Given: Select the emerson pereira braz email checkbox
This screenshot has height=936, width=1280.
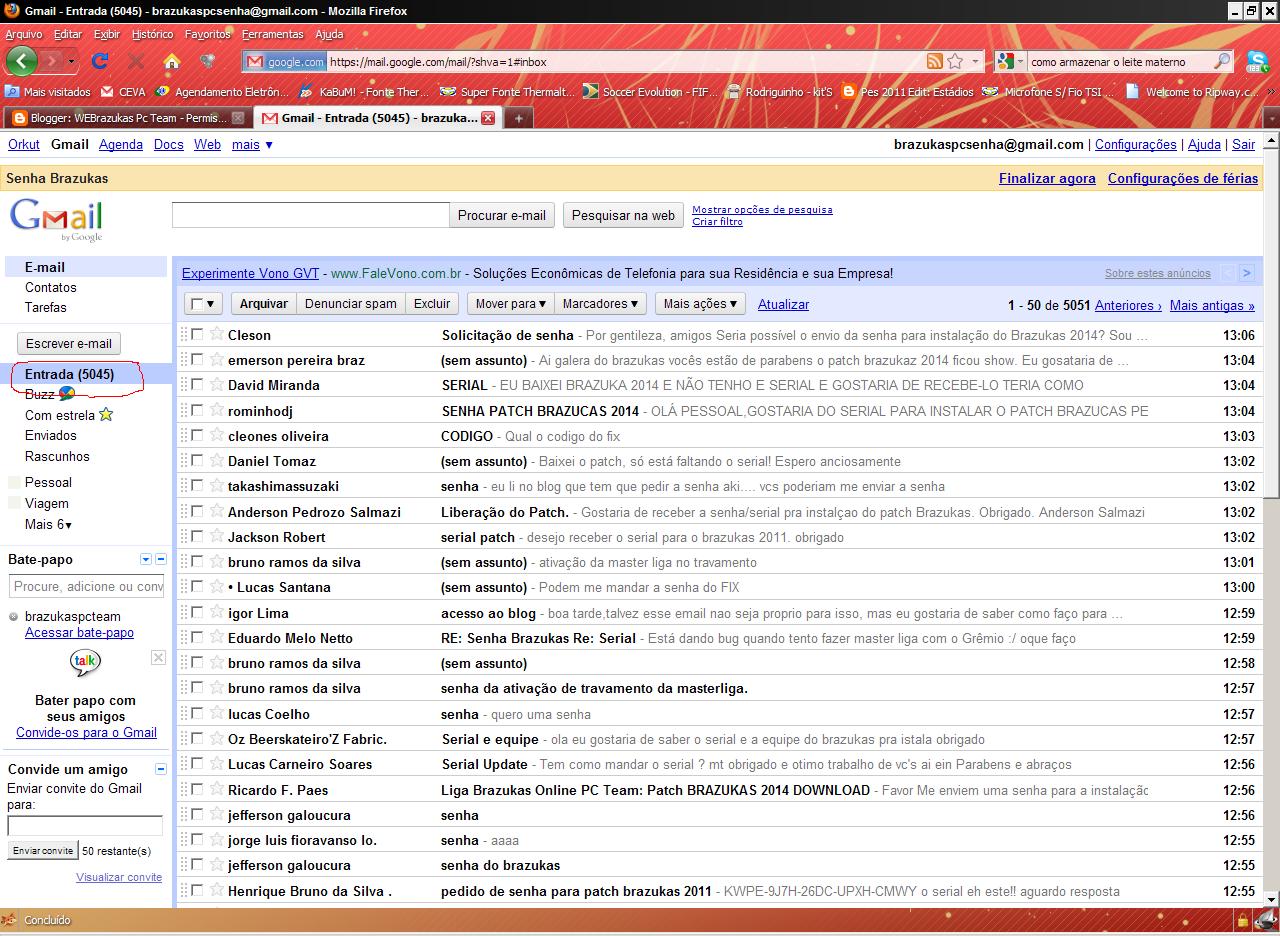Looking at the screenshot, I should [197, 359].
